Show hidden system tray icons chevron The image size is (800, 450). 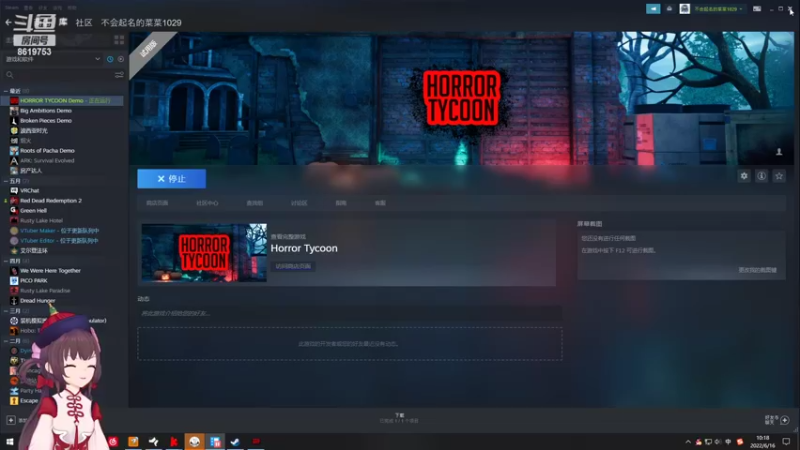pos(688,442)
